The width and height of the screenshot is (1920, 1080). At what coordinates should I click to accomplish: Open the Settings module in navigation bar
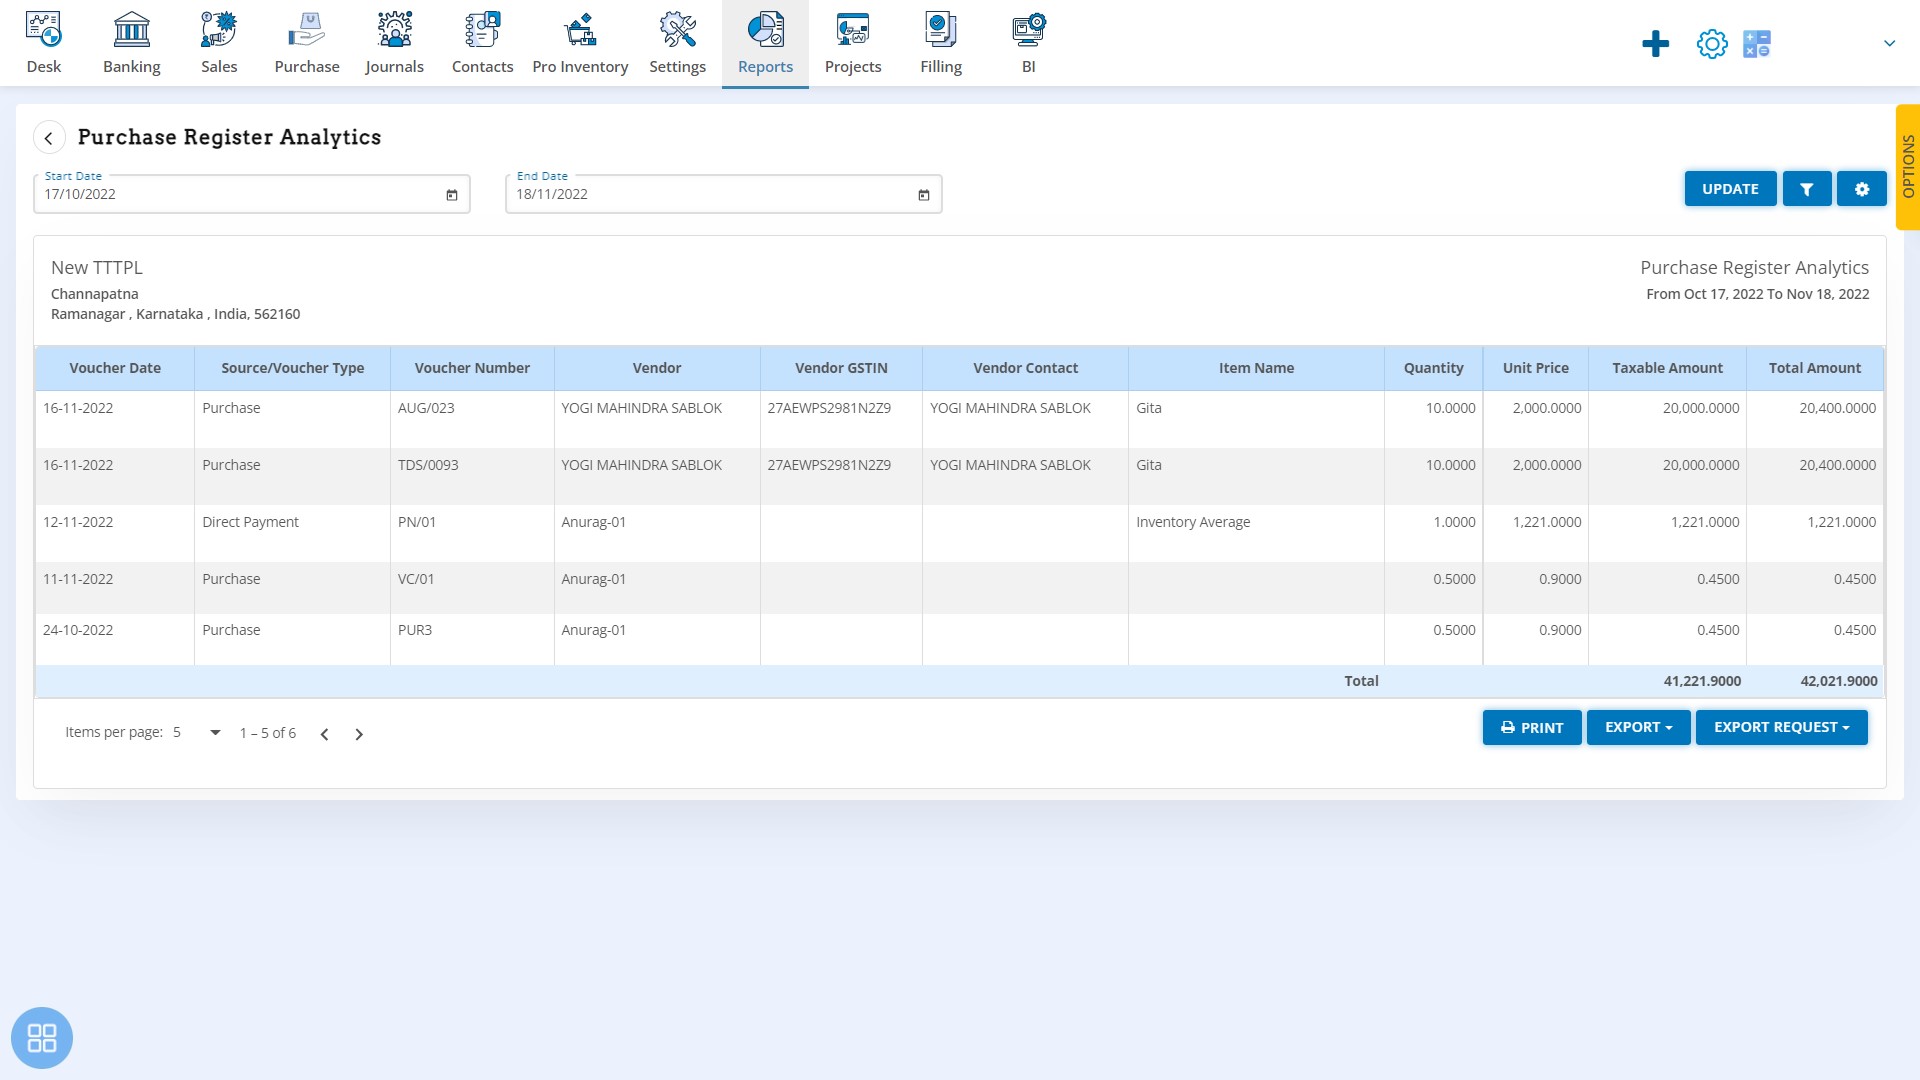coord(677,44)
